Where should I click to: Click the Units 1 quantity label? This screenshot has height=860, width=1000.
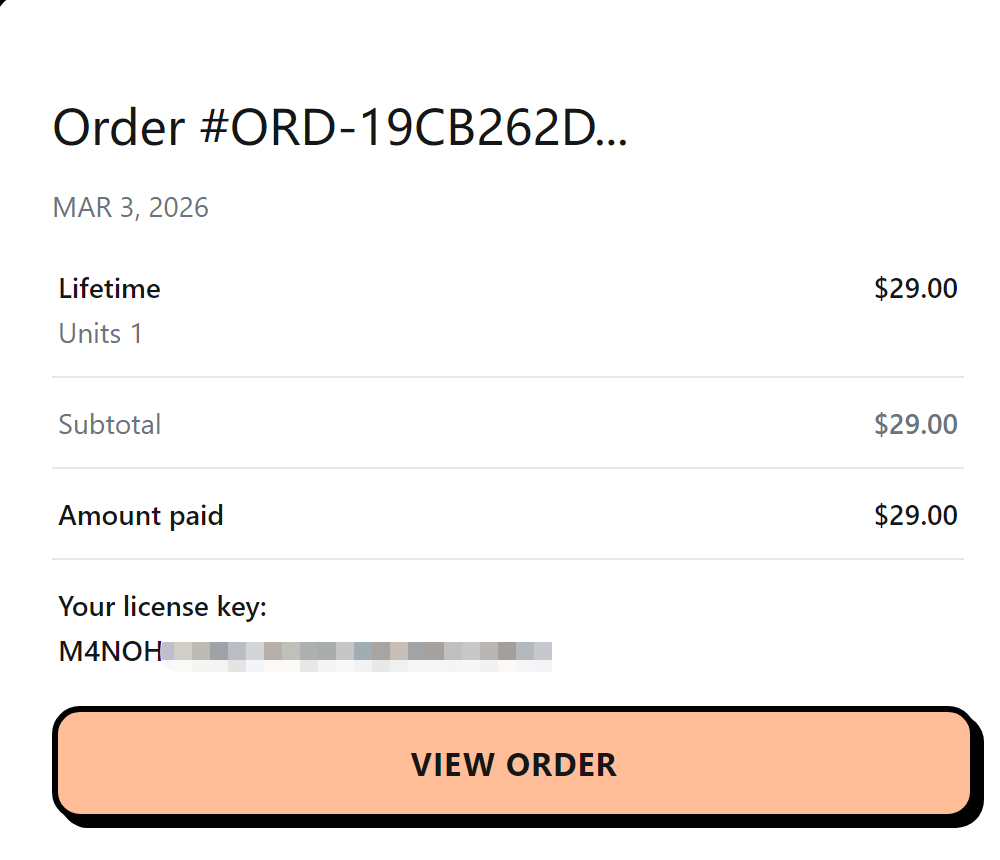click(x=99, y=333)
